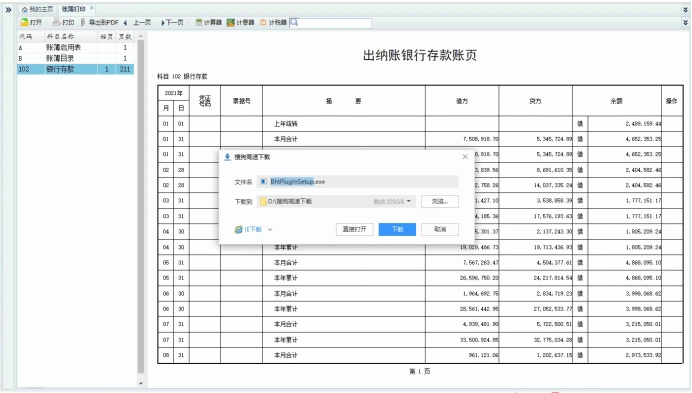Viewport: 692px width, 393px height.
Task: Click the account list vertical scrollbar track
Action: click(141, 208)
